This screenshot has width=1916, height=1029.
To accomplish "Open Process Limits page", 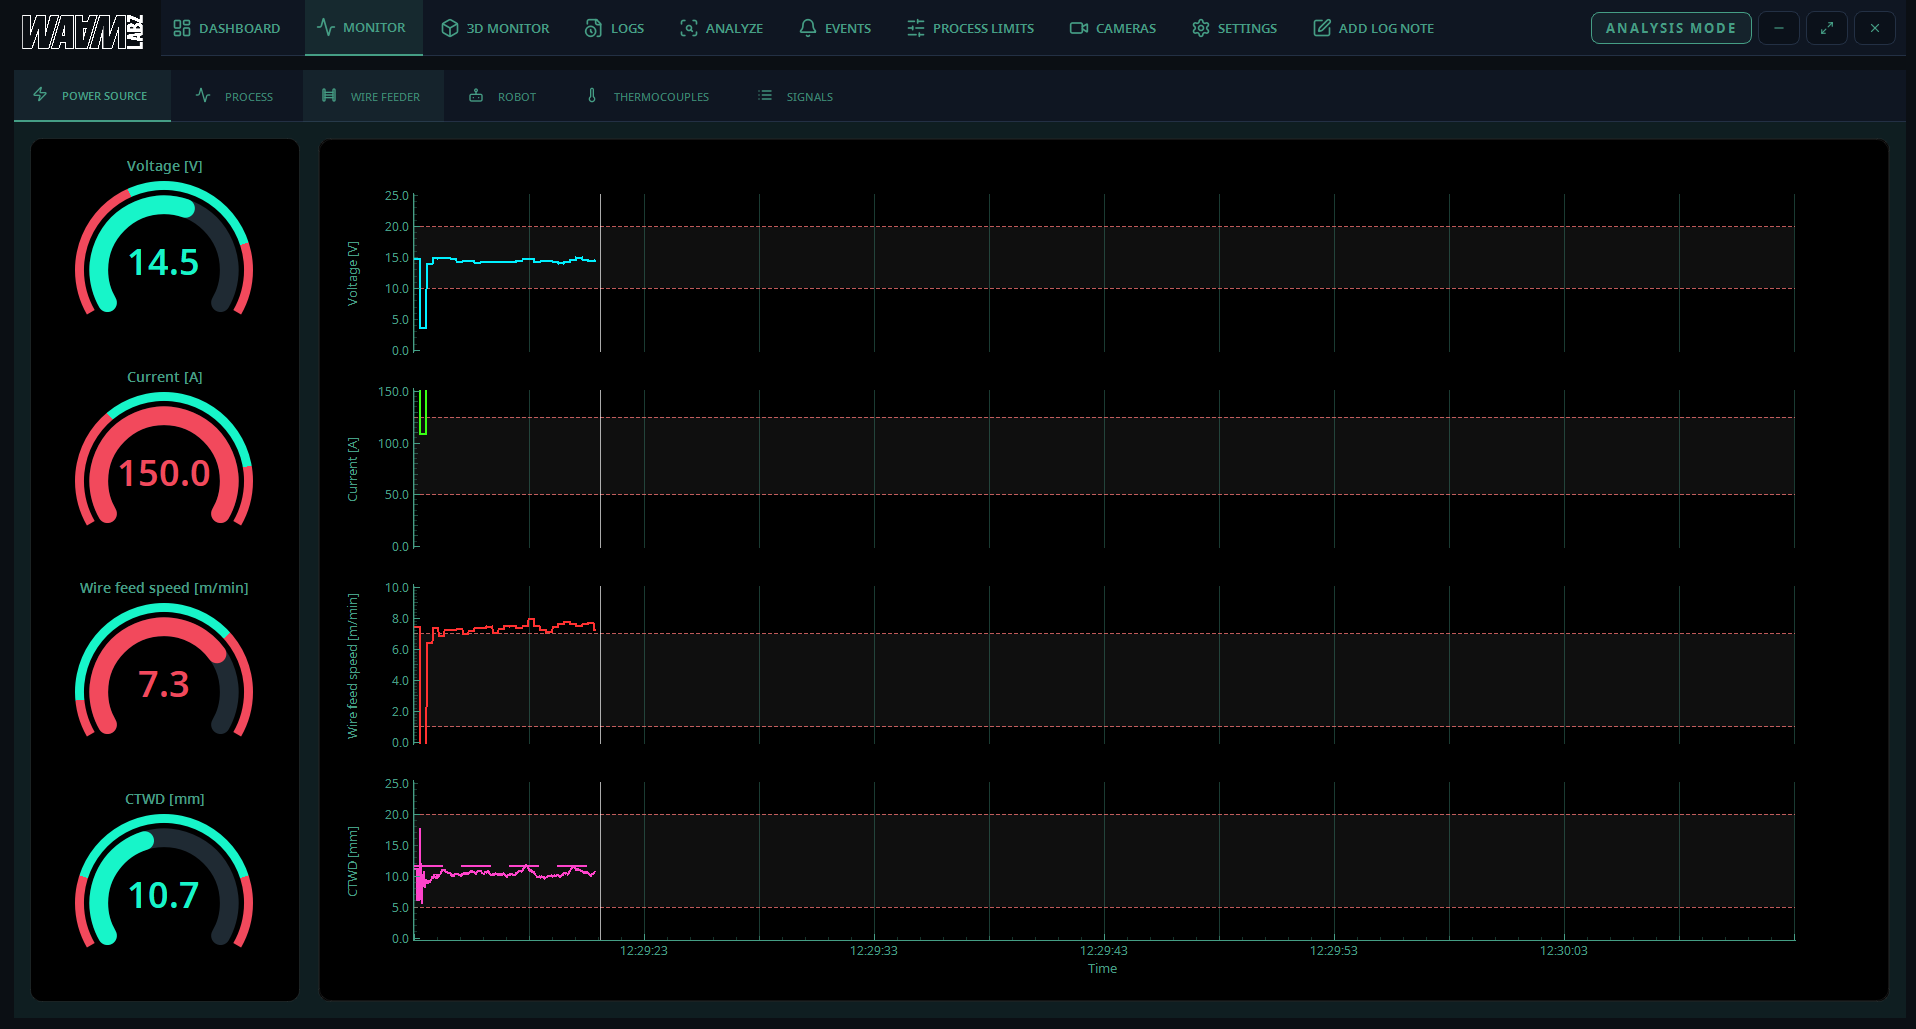I will (x=970, y=28).
